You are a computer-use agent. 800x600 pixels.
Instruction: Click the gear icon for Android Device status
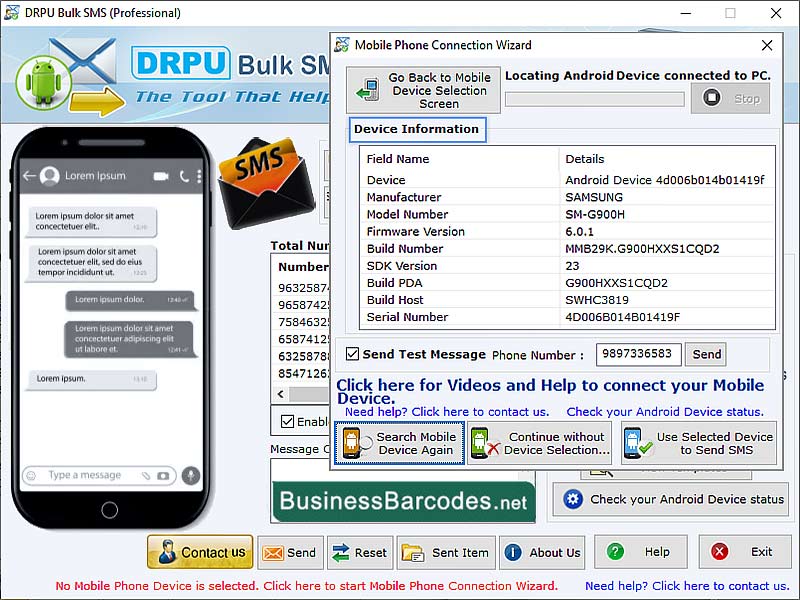point(574,501)
